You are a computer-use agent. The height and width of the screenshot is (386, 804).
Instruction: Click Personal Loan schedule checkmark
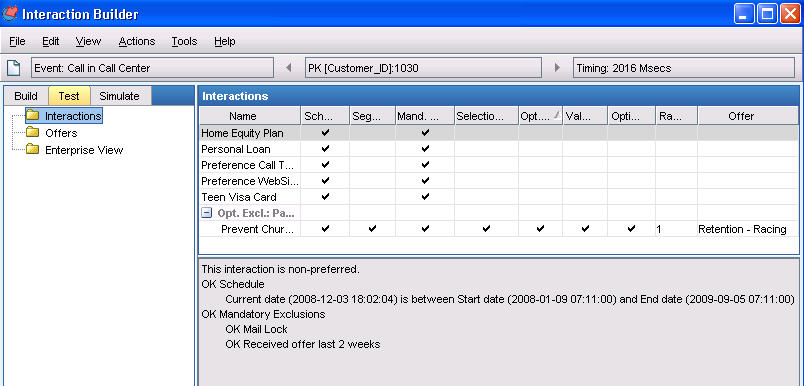(325, 149)
